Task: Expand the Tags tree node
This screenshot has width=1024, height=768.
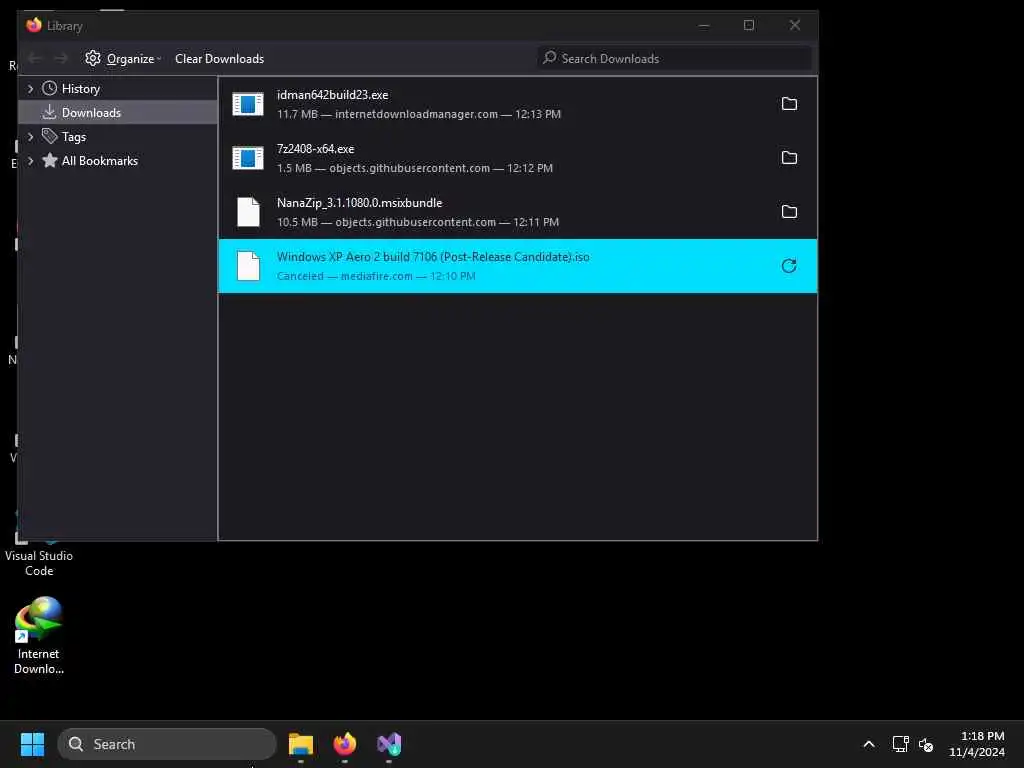Action: tap(30, 136)
